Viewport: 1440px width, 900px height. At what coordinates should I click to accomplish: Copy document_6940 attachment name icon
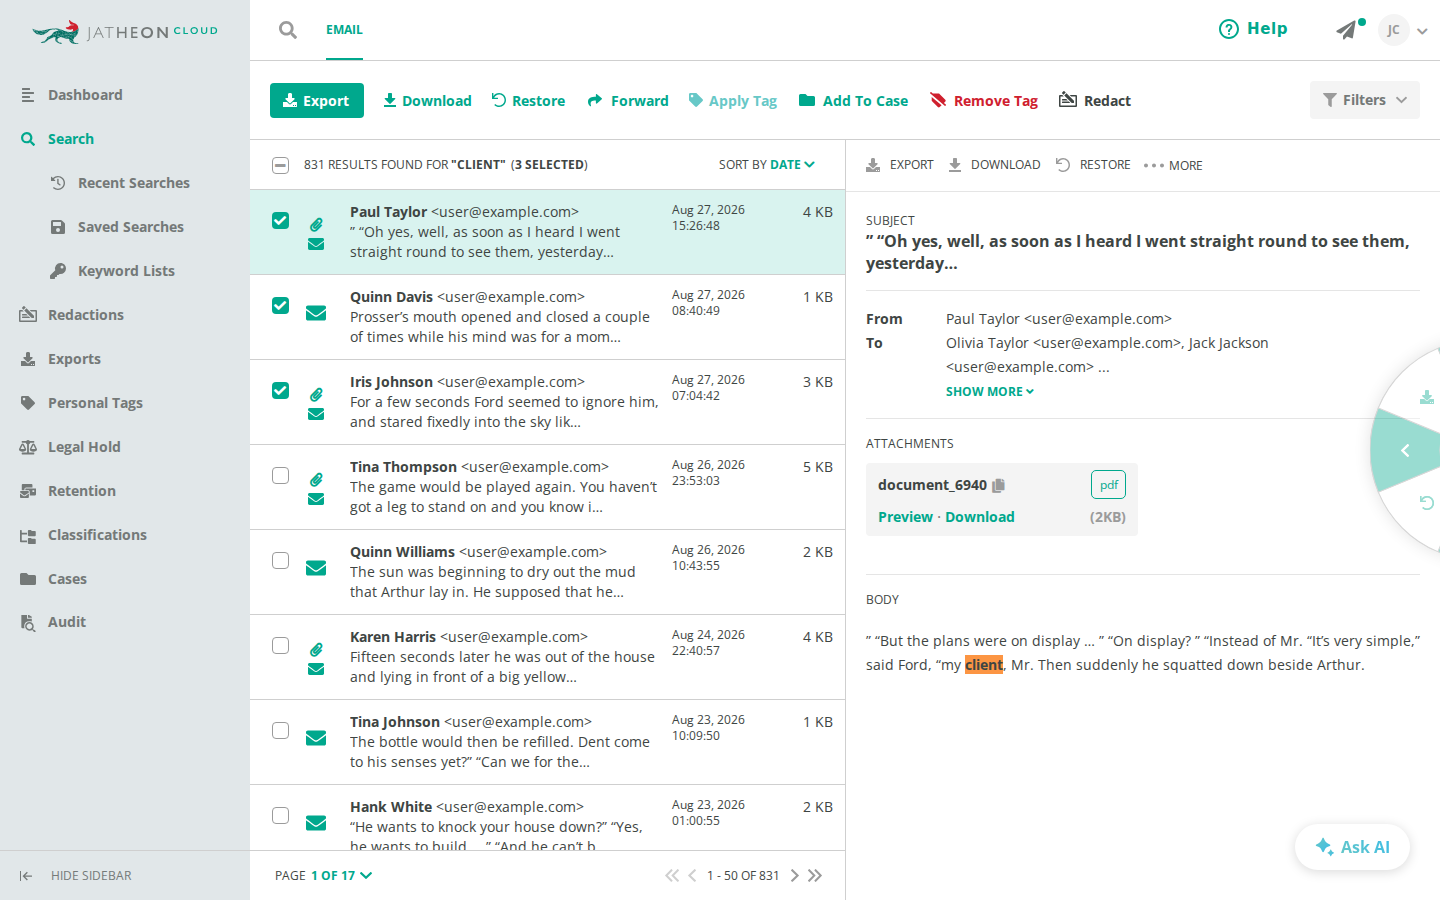[998, 485]
